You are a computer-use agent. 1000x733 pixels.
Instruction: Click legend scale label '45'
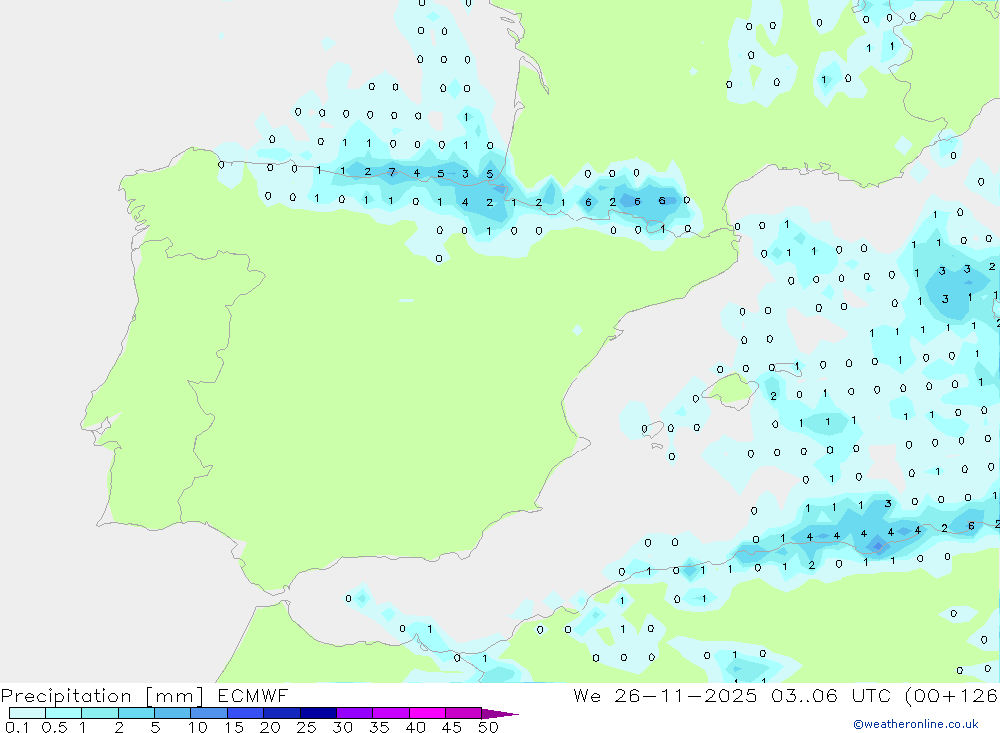click(452, 727)
